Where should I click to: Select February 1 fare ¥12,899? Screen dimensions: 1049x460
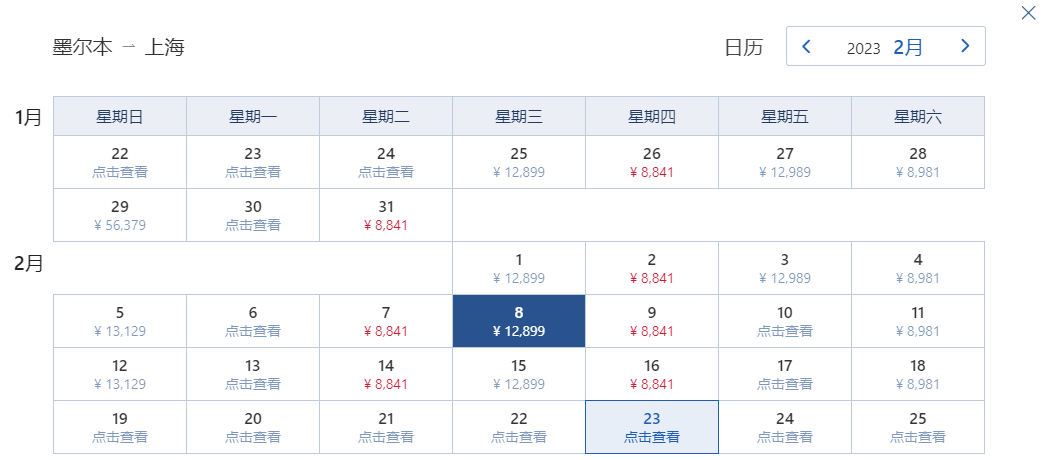pyautogui.click(x=519, y=268)
